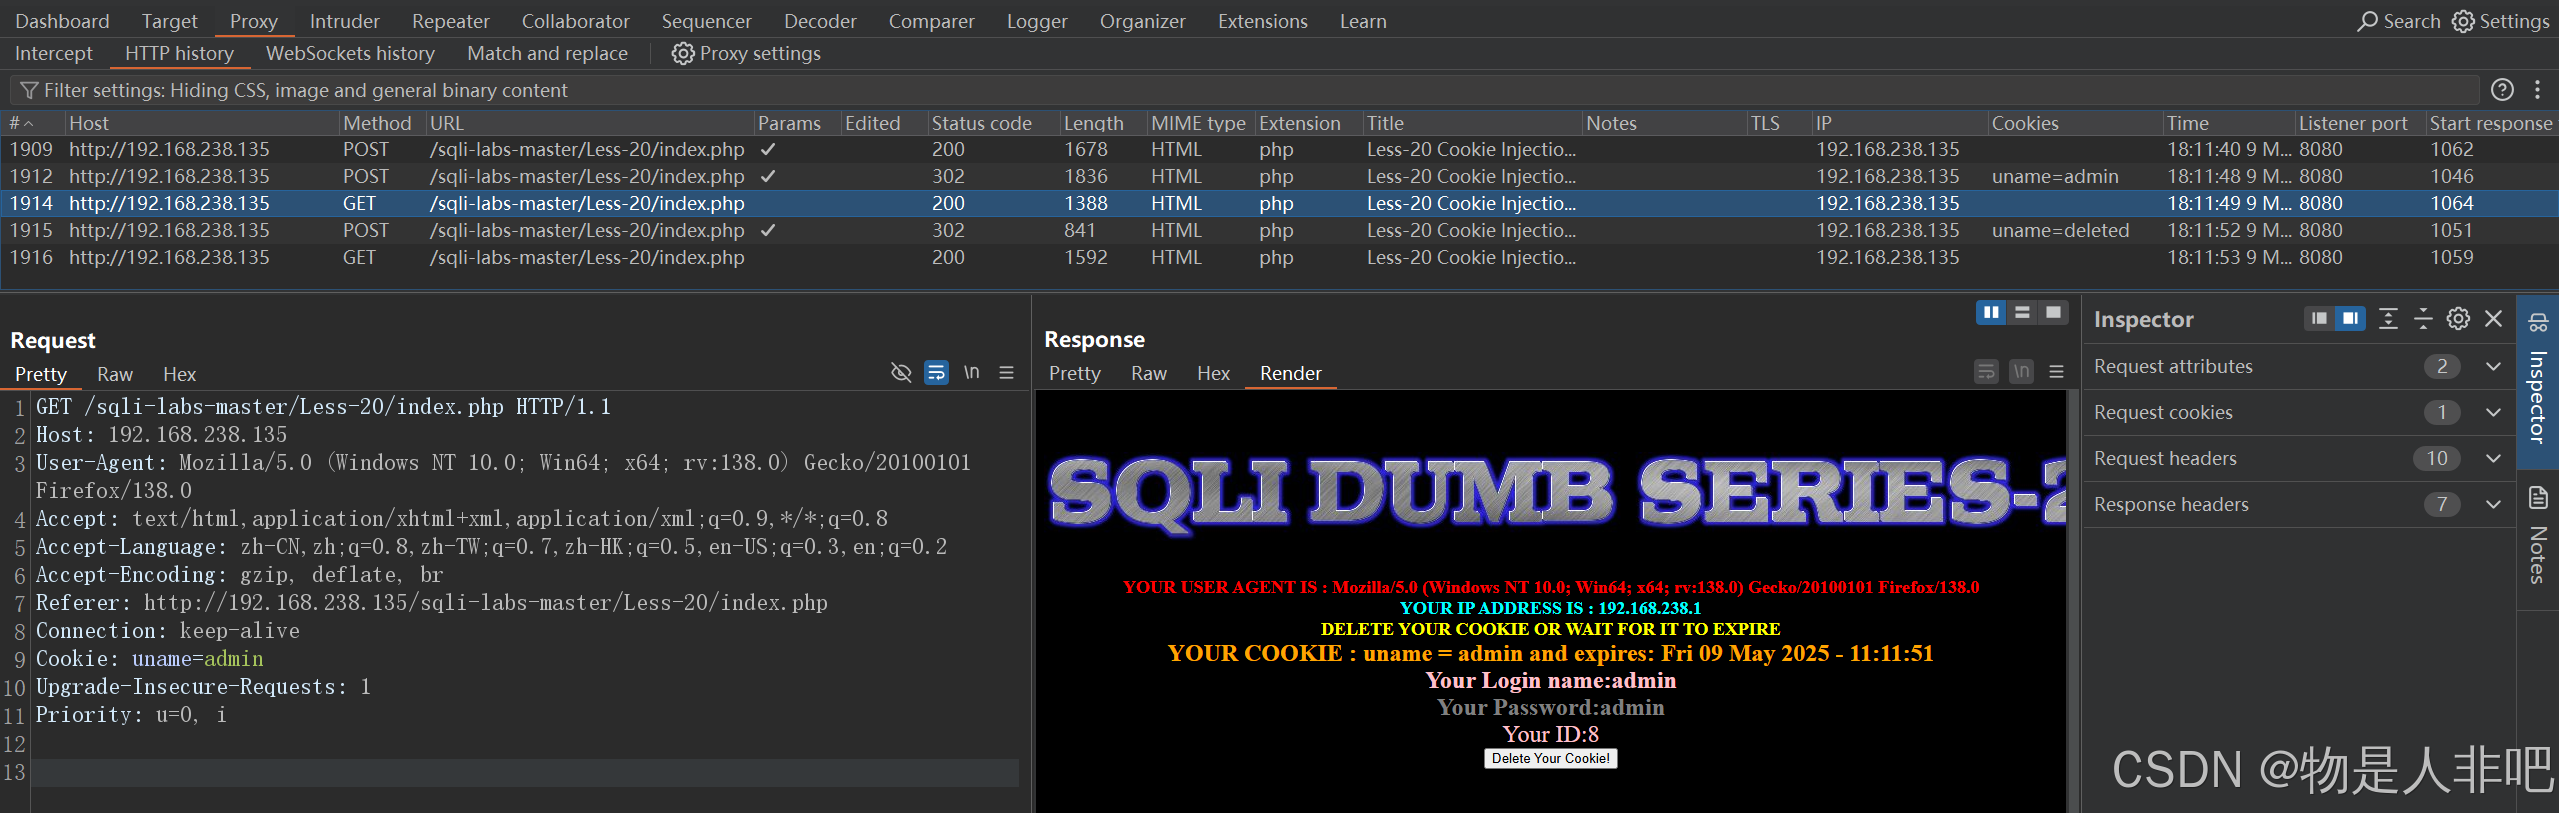Open the Match and replace sub-tab
The image size is (2559, 813).
pos(547,53)
